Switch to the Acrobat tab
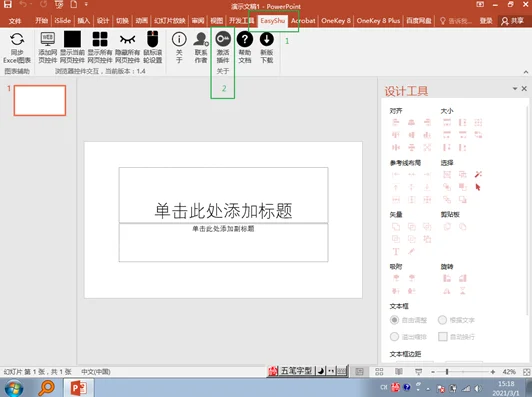 point(303,21)
